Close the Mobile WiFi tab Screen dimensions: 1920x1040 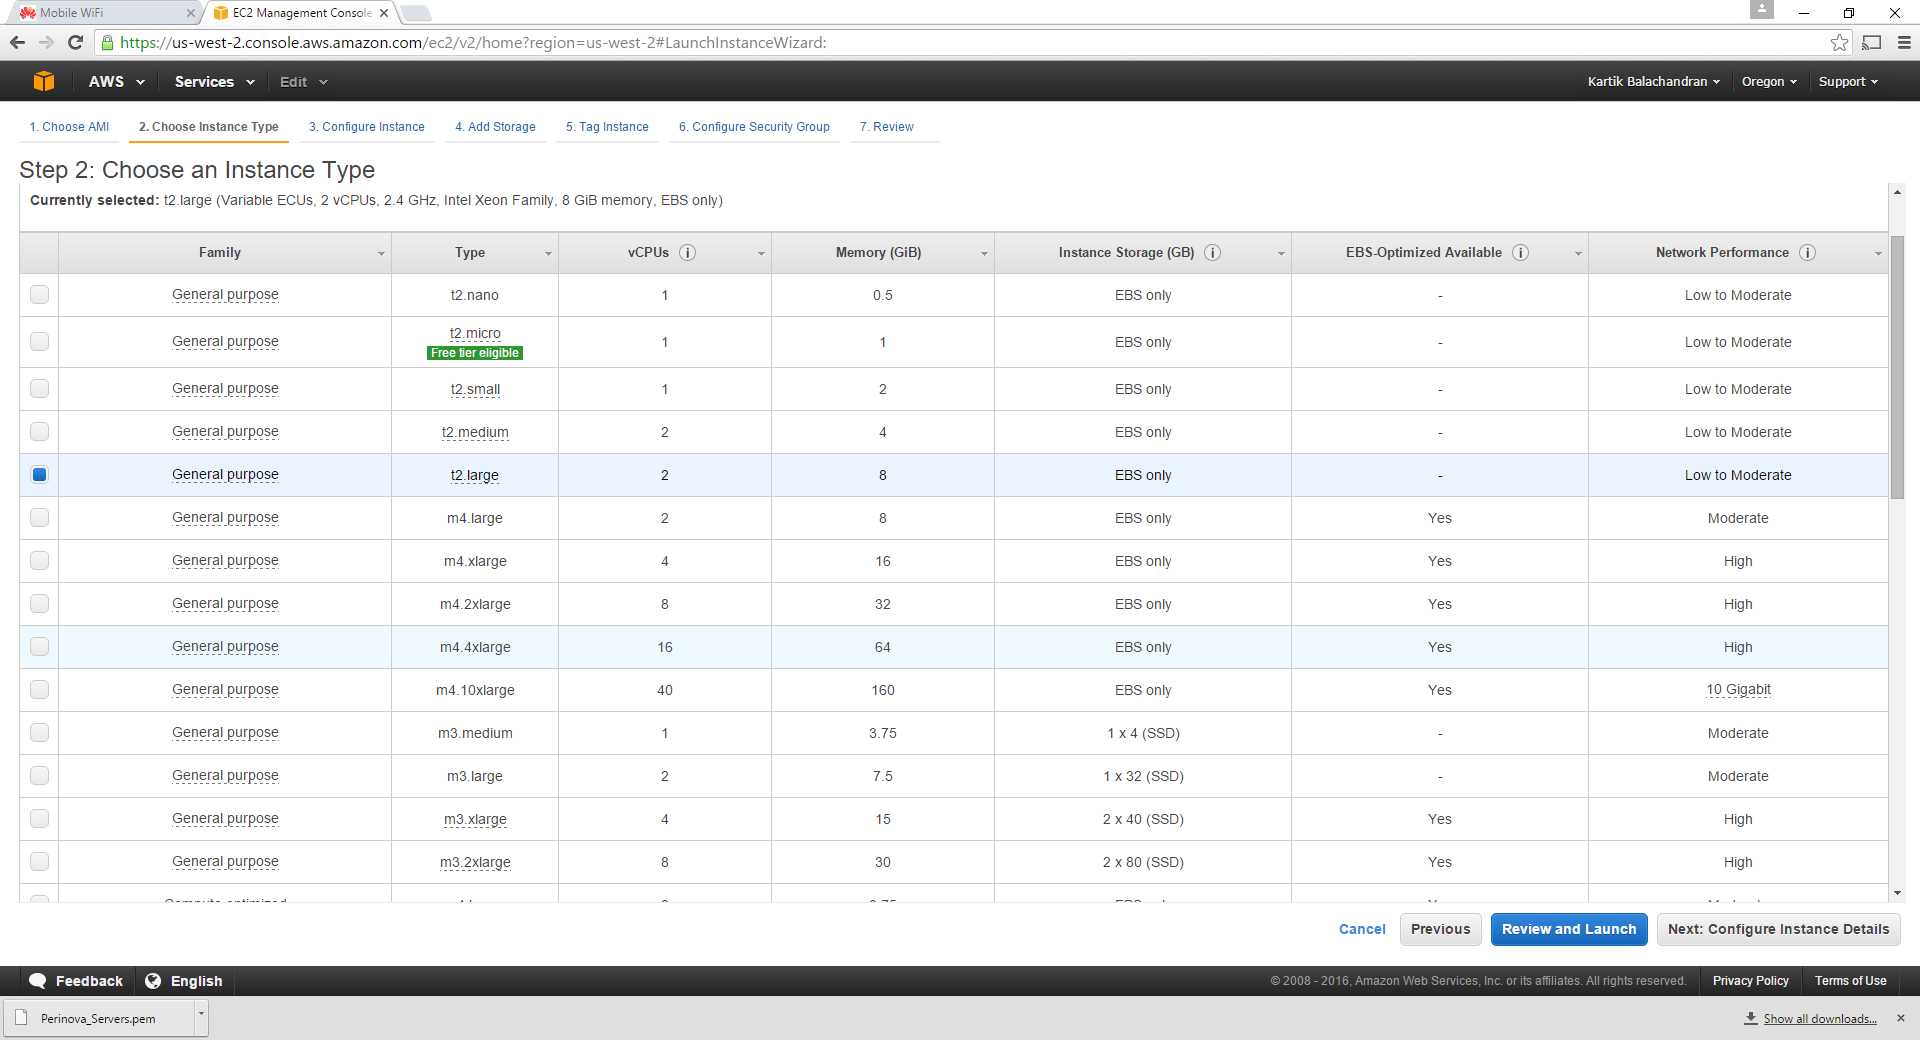(x=191, y=13)
